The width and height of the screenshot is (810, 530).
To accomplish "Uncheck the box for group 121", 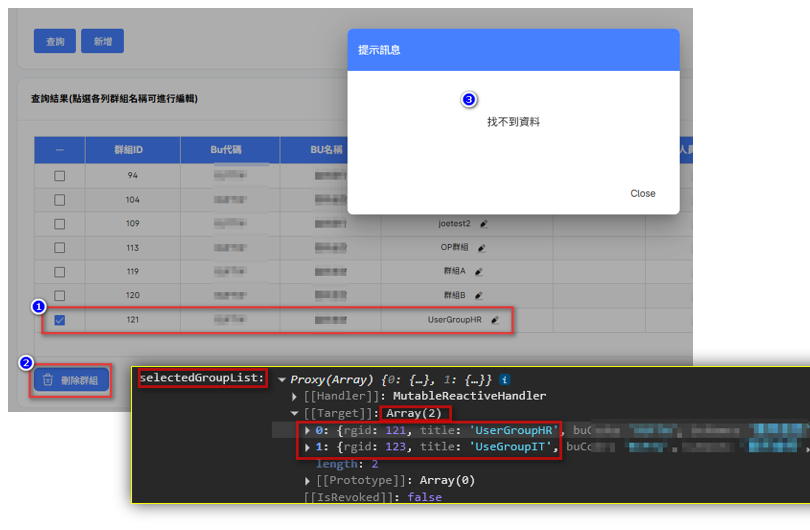I will [59, 320].
